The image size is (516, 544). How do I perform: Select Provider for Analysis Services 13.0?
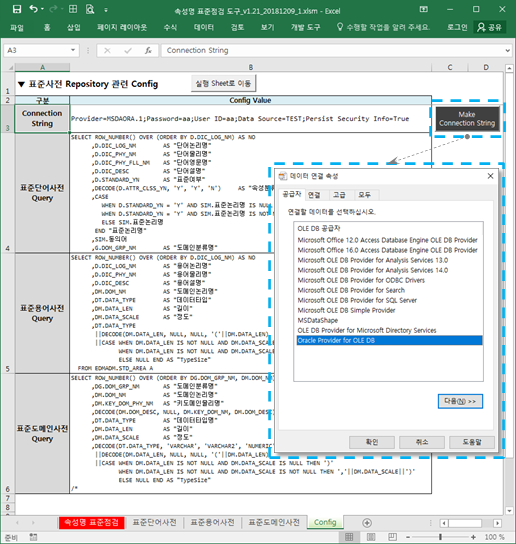[x=373, y=260]
